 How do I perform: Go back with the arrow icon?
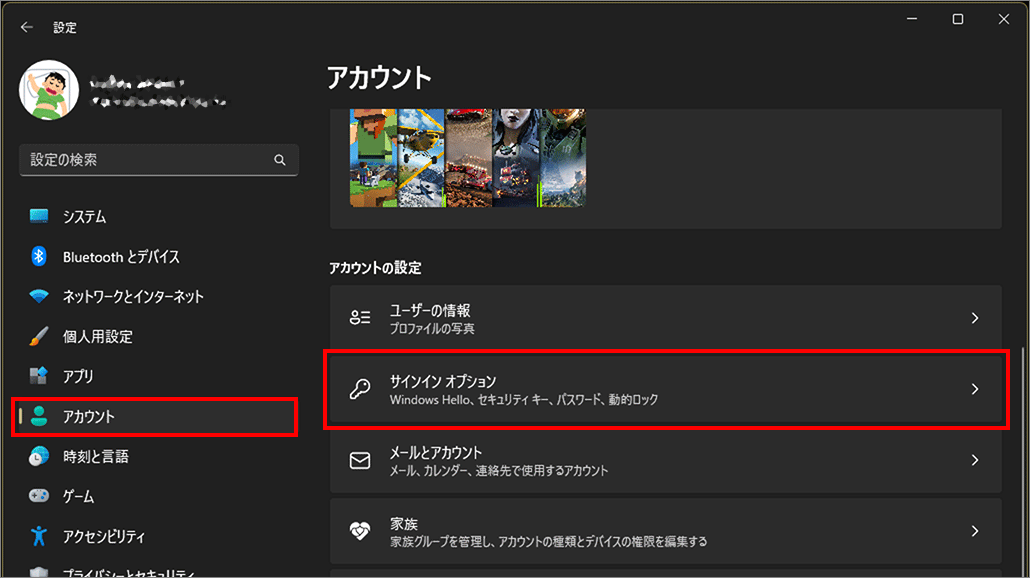[x=26, y=27]
